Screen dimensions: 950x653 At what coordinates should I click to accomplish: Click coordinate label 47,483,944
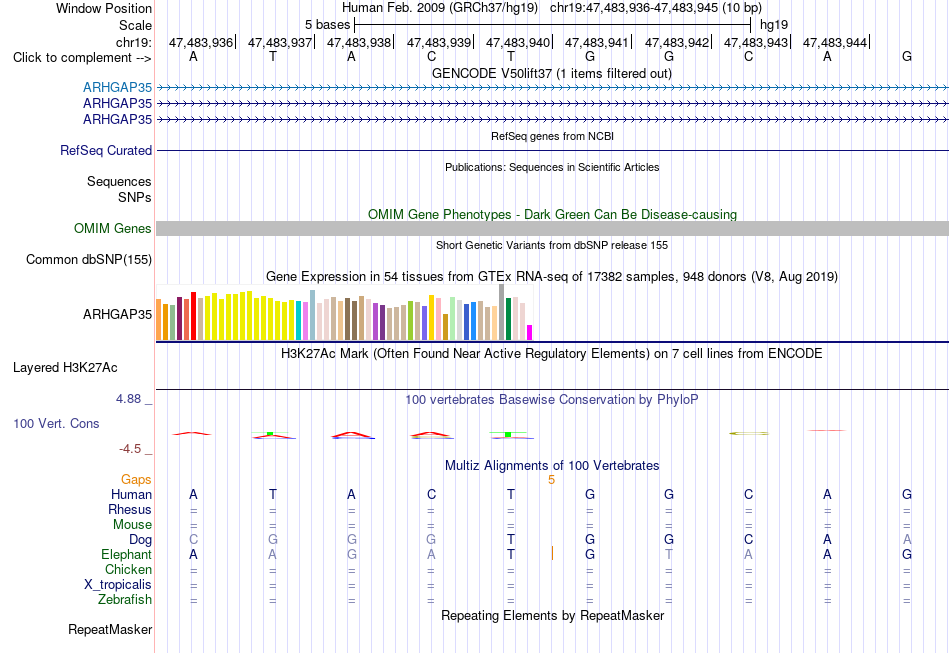(x=835, y=42)
